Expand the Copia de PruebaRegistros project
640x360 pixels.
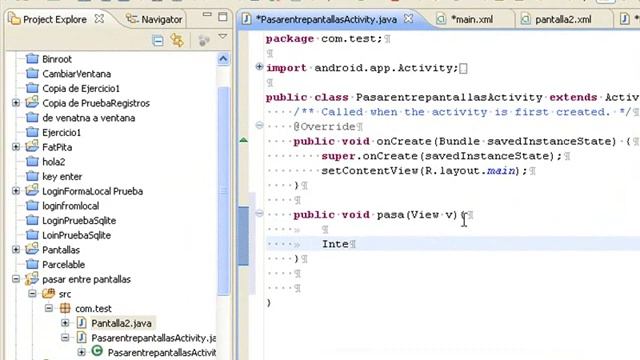click(16, 103)
